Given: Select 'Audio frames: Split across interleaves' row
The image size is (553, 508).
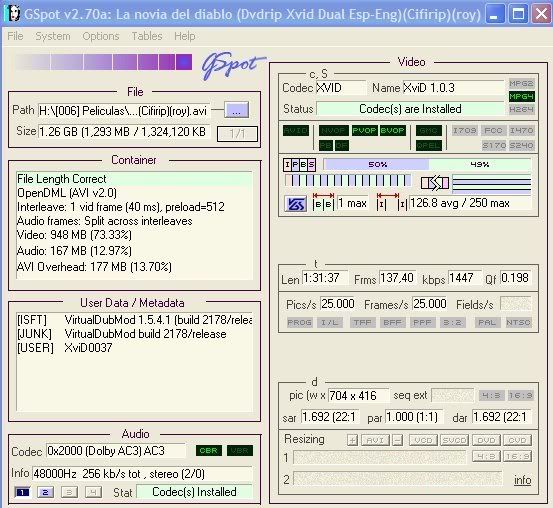Looking at the screenshot, I should (x=134, y=221).
